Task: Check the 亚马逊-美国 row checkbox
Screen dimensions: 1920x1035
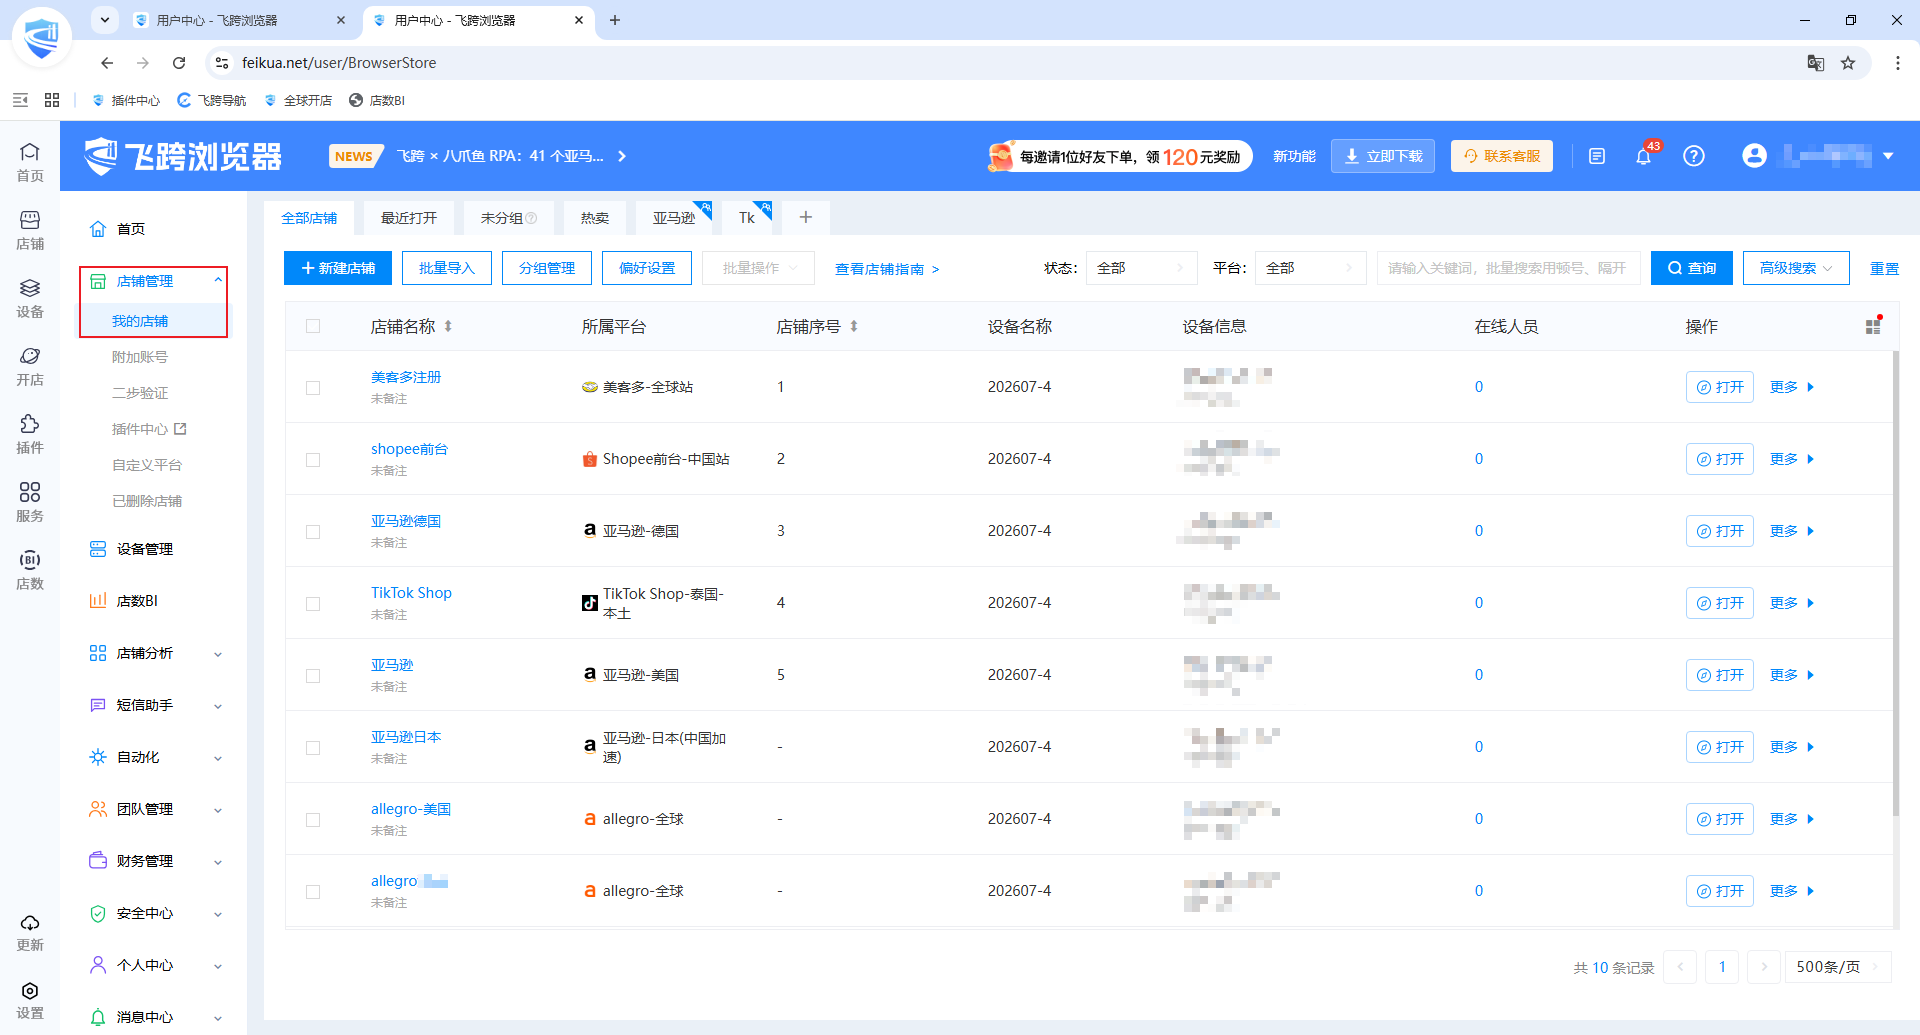Action: pyautogui.click(x=313, y=675)
